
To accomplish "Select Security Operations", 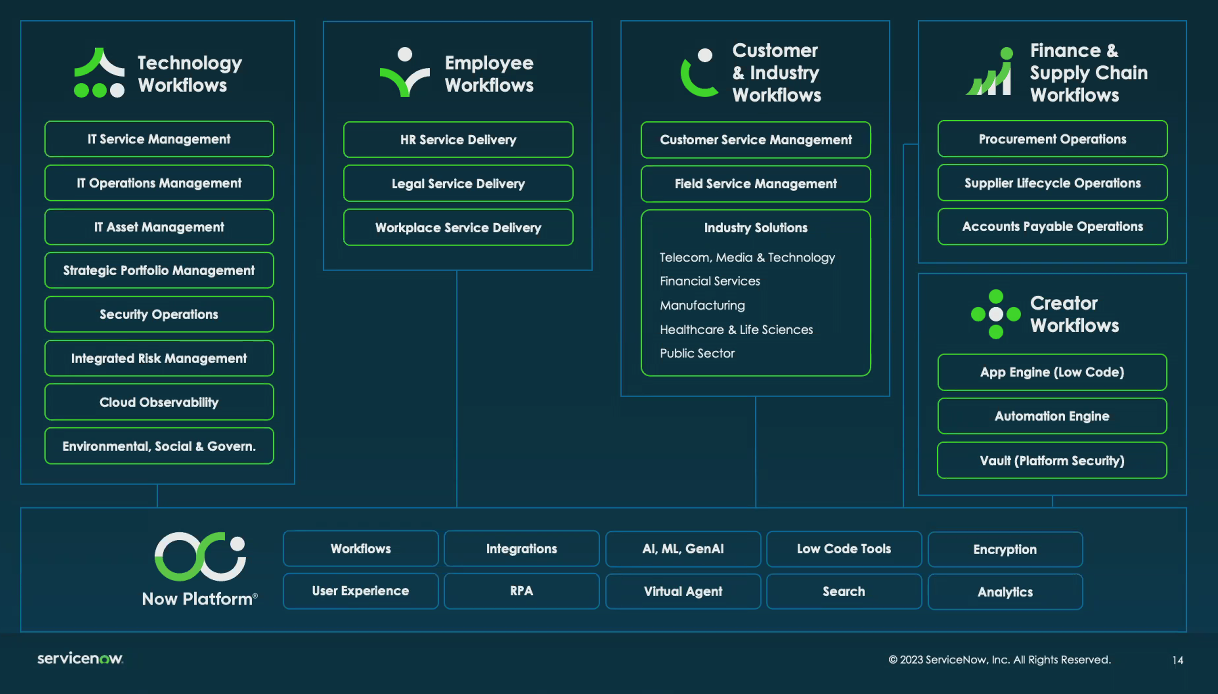I will tap(158, 314).
